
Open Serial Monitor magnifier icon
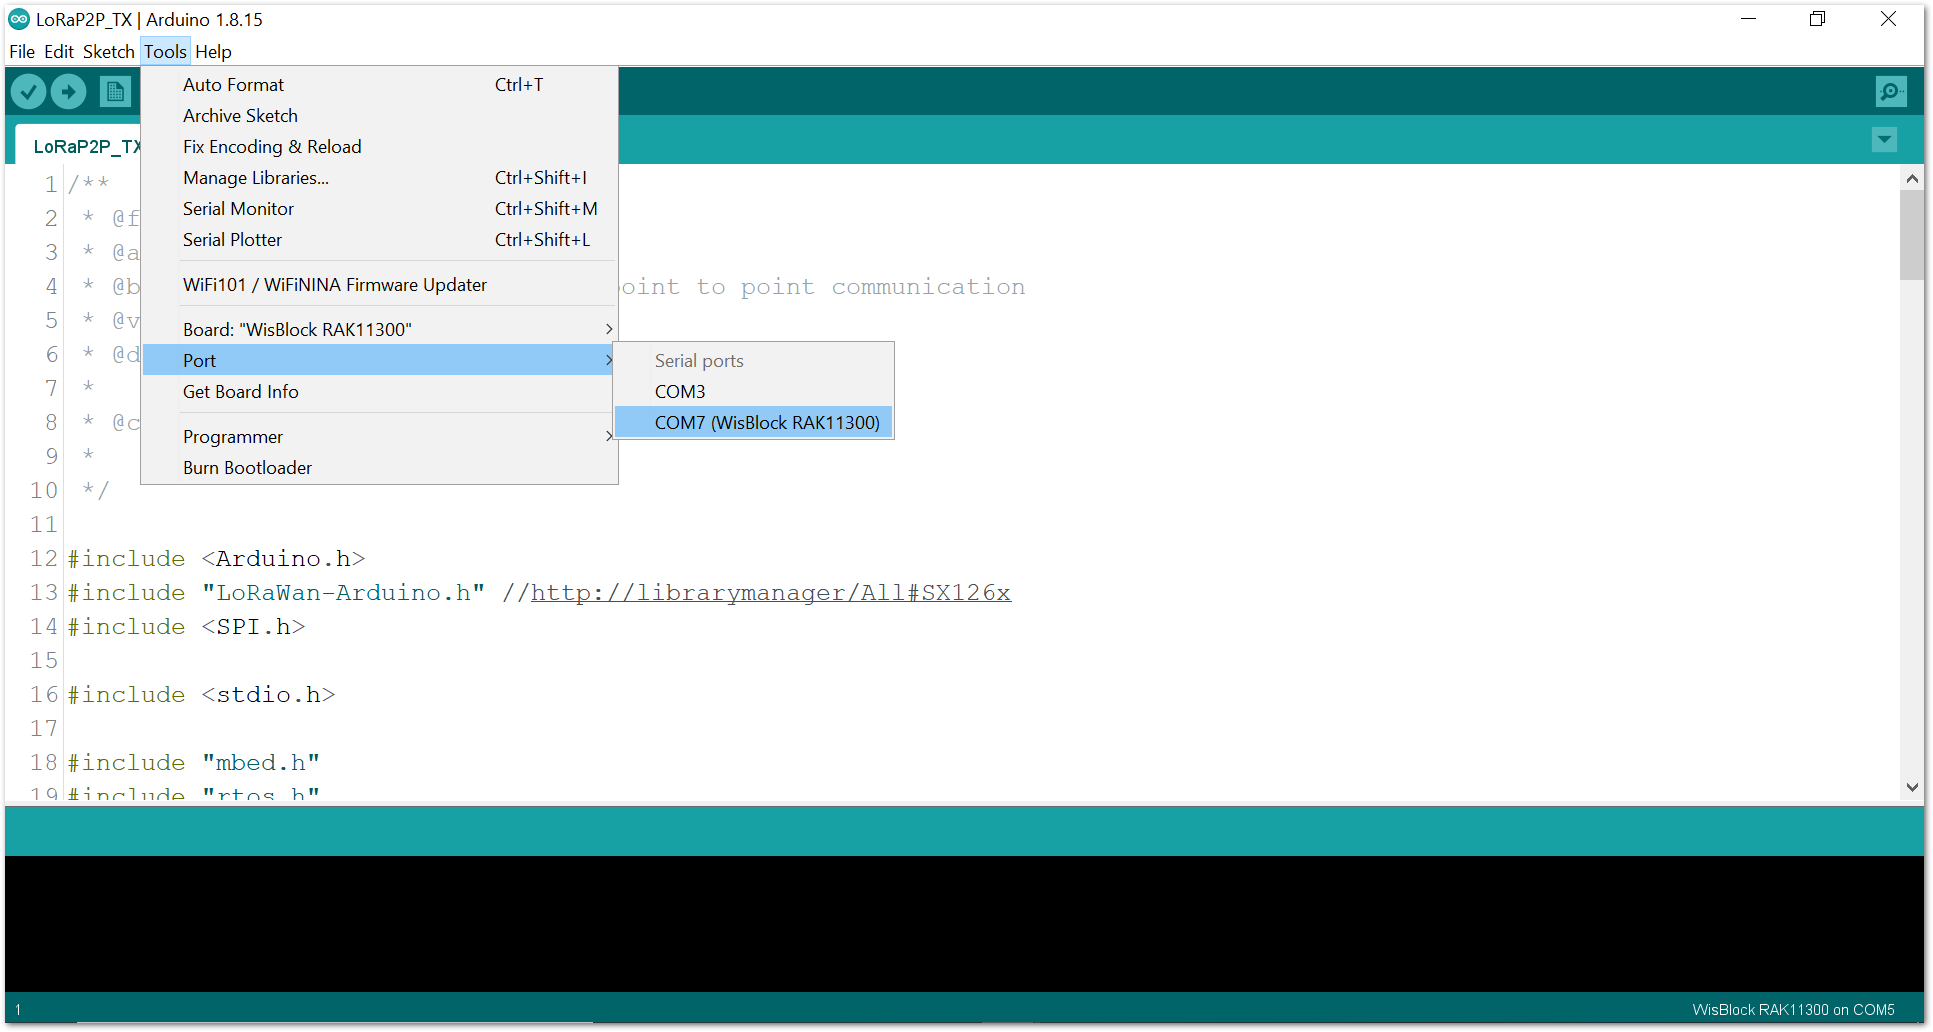1890,92
